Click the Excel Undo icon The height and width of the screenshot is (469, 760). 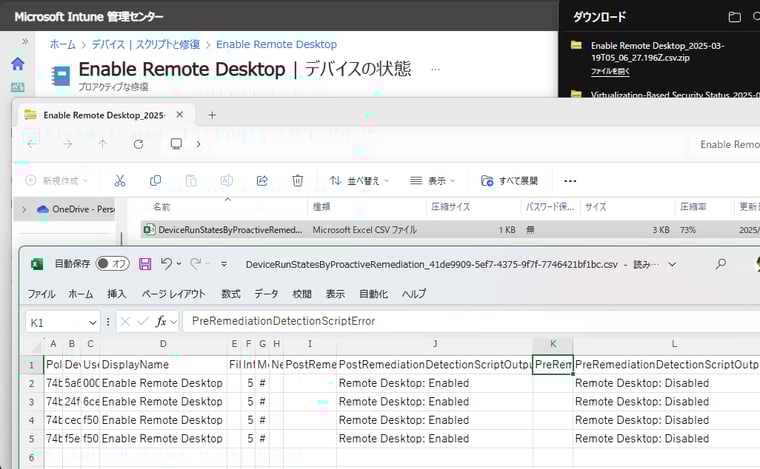[x=166, y=264]
